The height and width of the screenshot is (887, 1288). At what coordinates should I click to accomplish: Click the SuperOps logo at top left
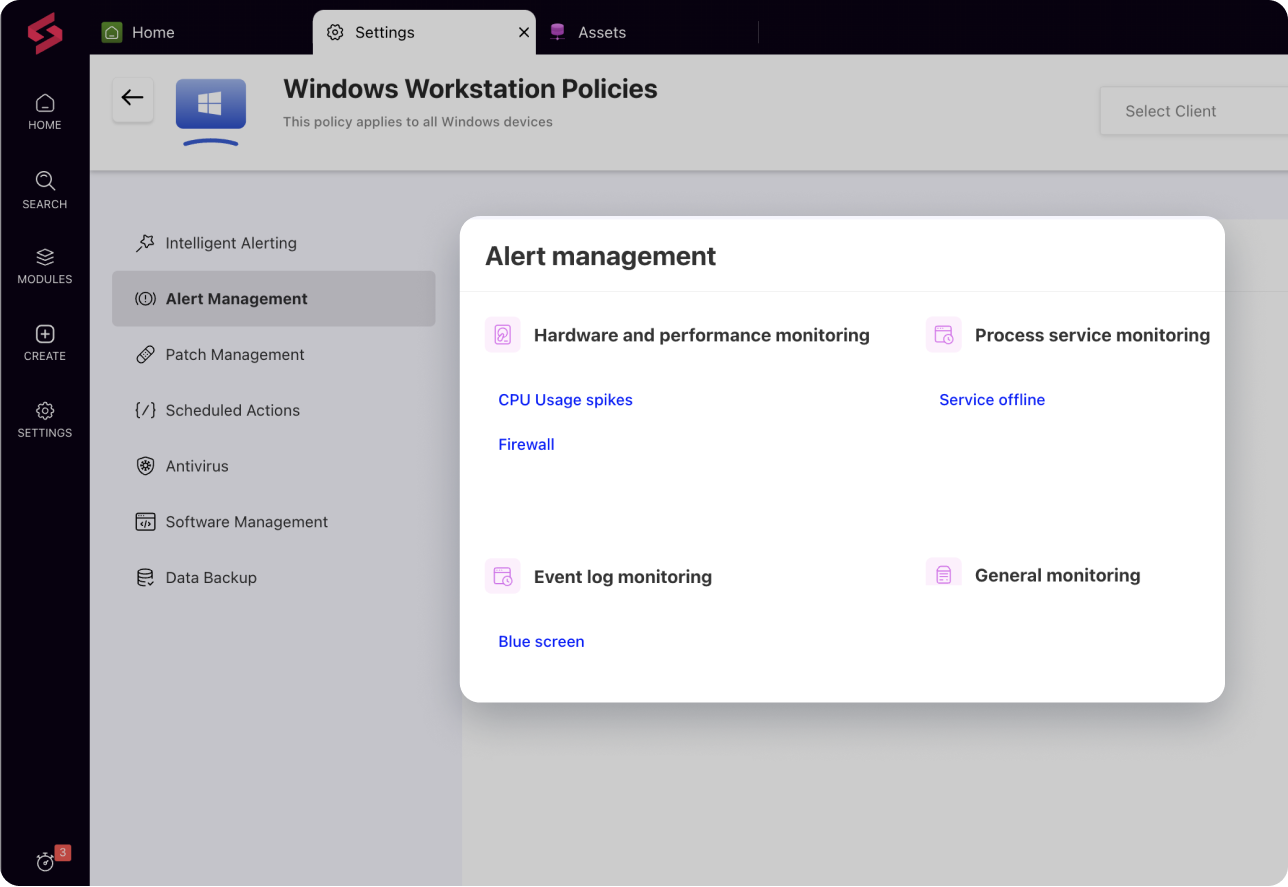coord(44,32)
